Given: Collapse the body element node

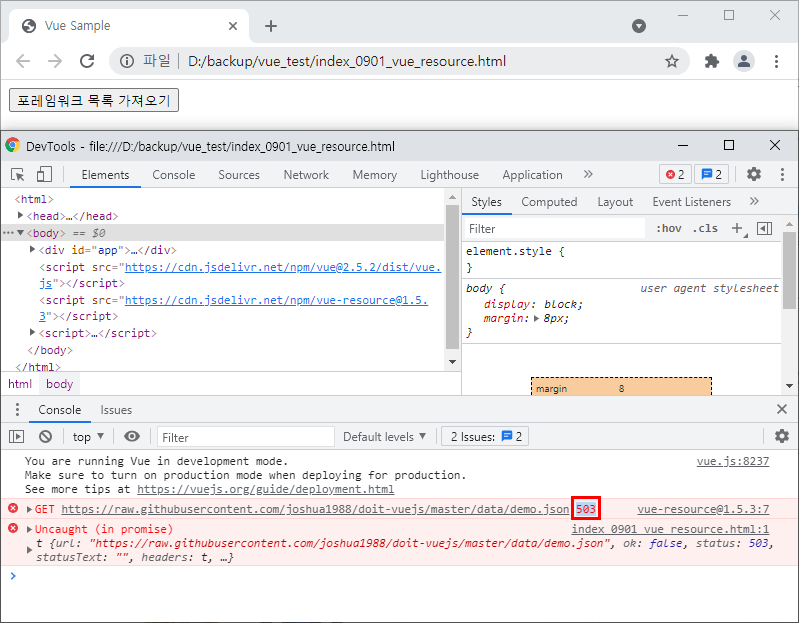Looking at the screenshot, I should 20,233.
